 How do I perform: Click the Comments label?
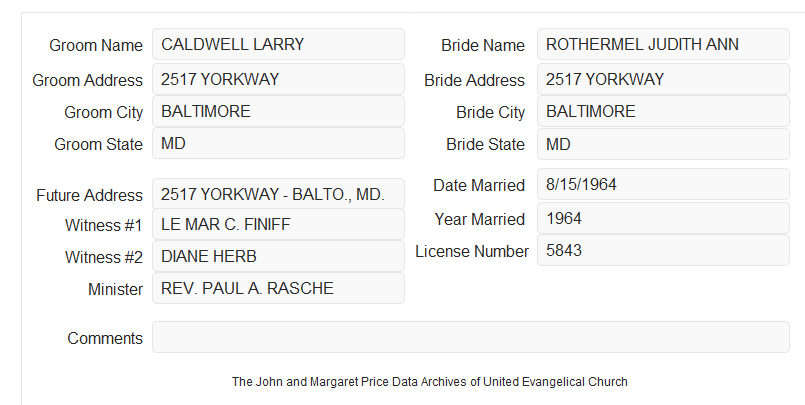(105, 338)
